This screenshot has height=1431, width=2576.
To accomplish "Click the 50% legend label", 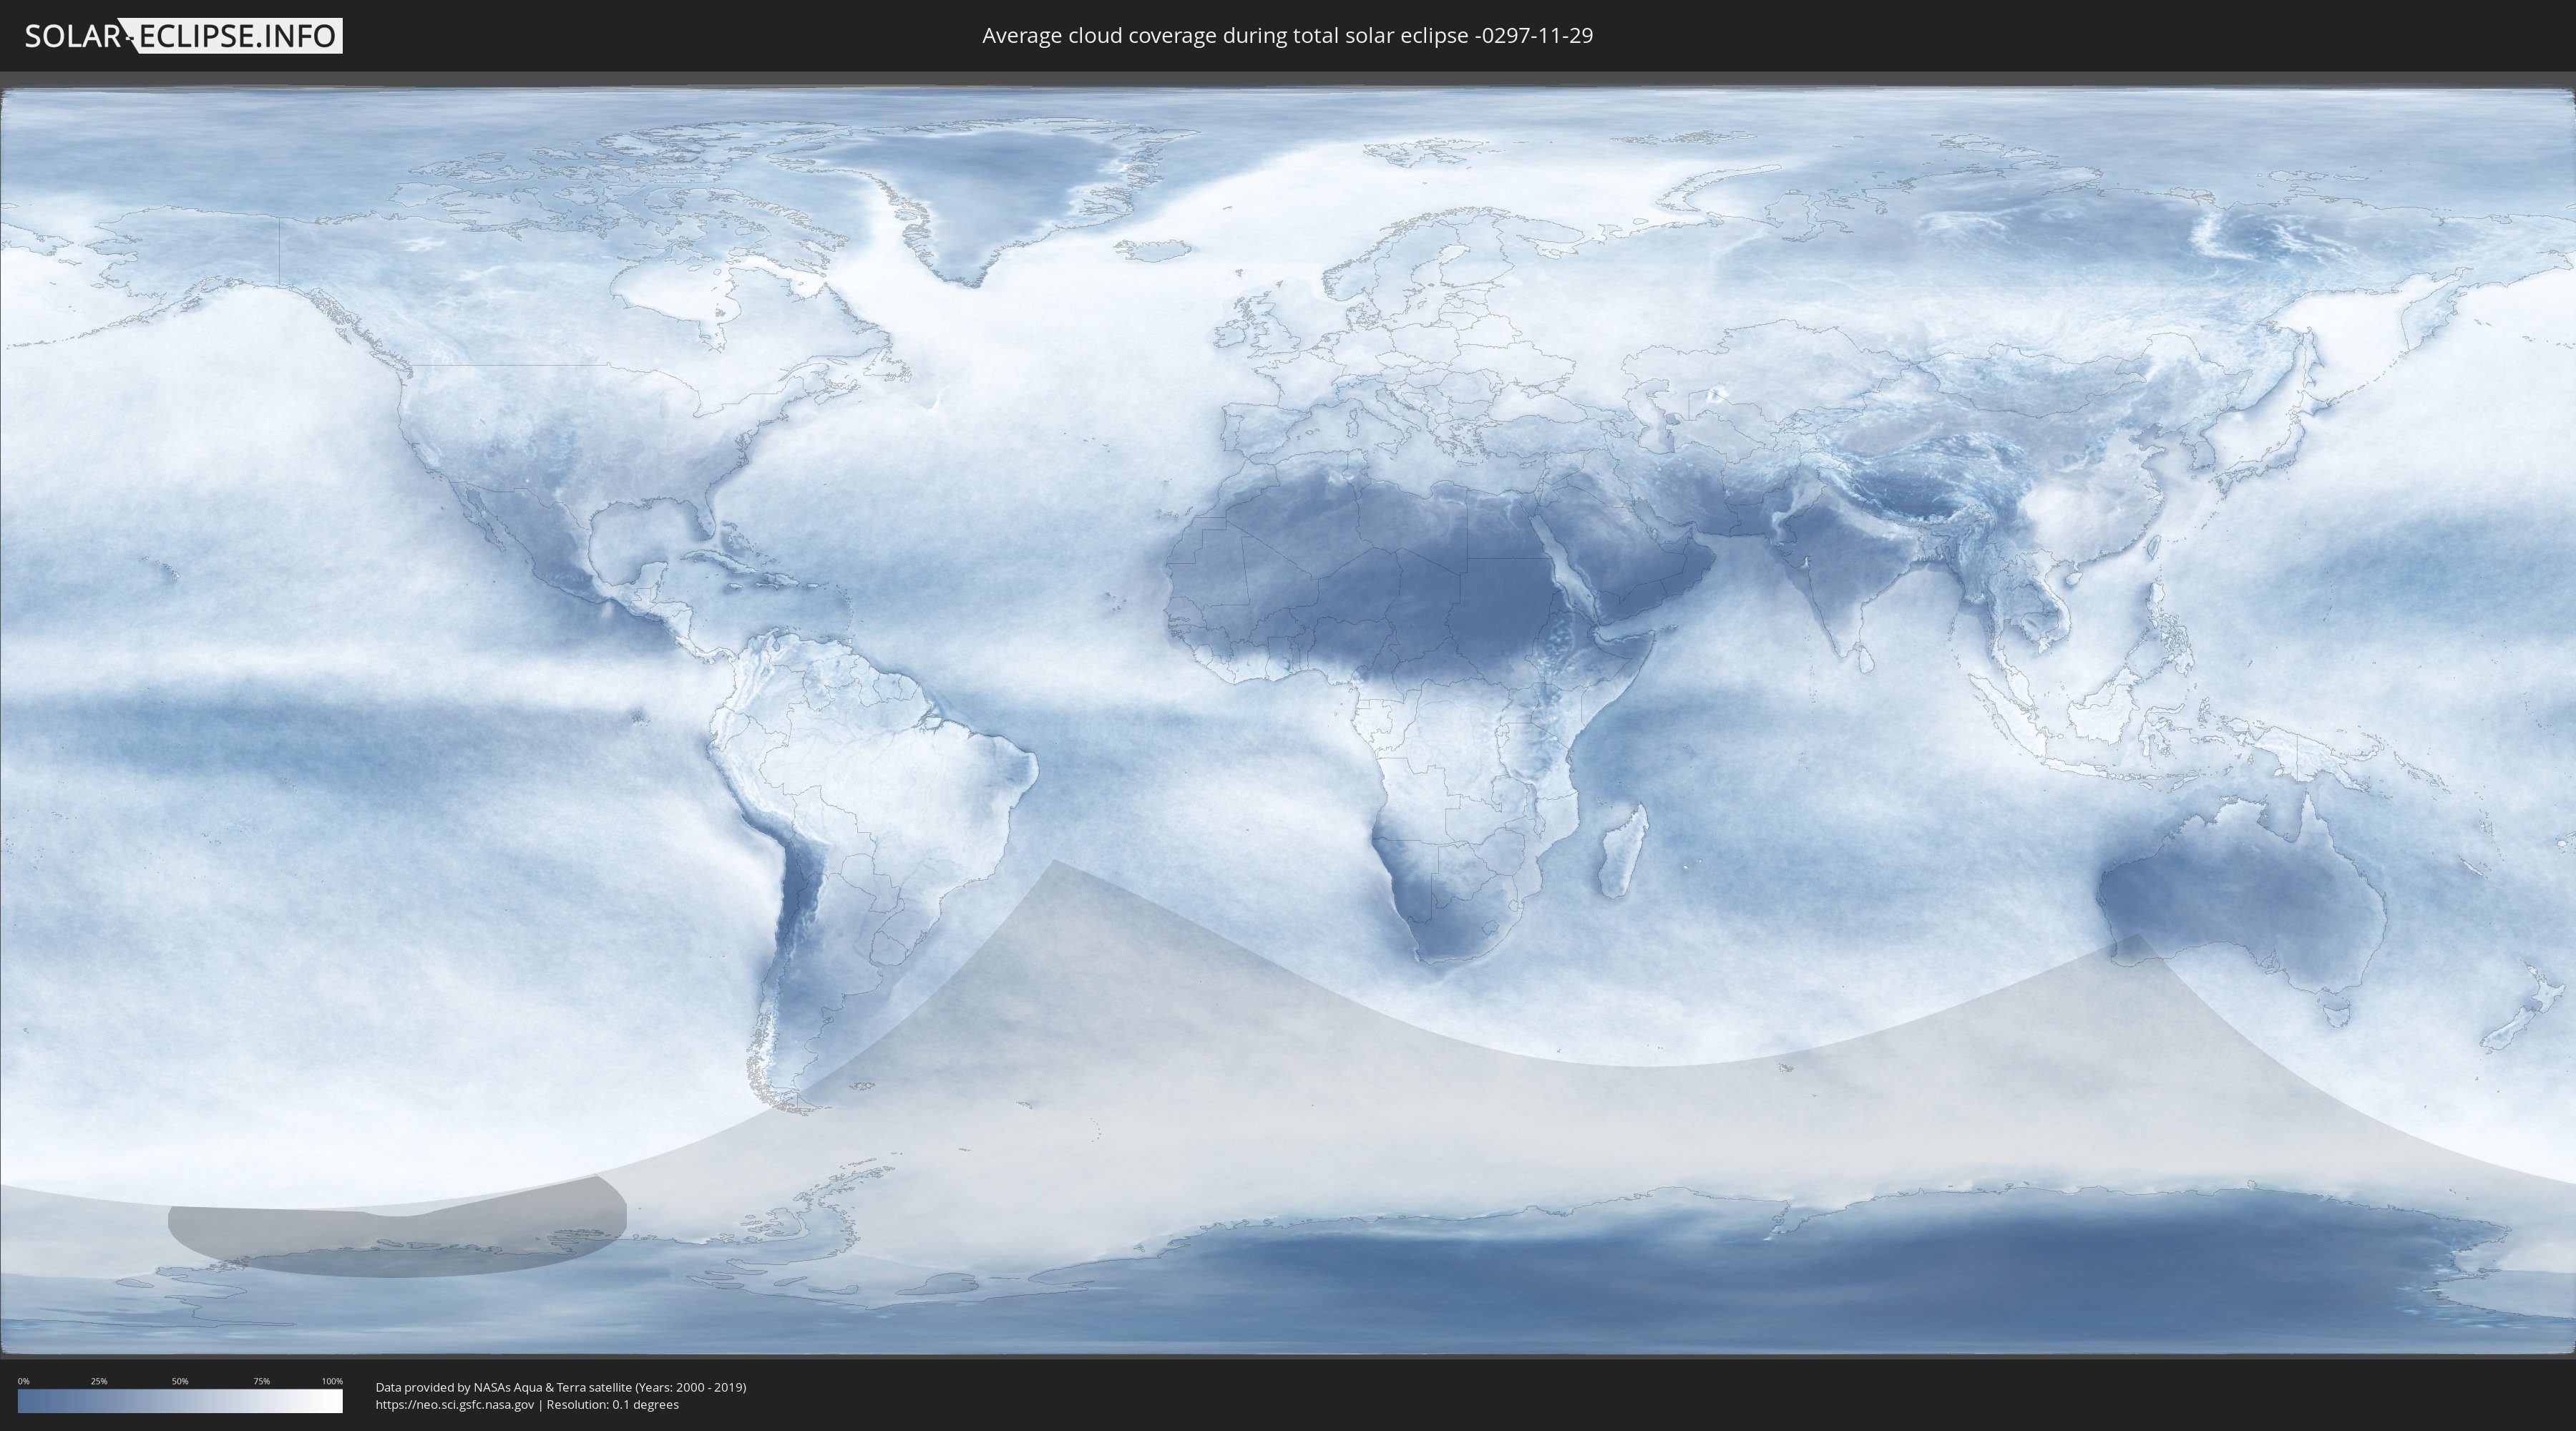I will (x=180, y=1381).
